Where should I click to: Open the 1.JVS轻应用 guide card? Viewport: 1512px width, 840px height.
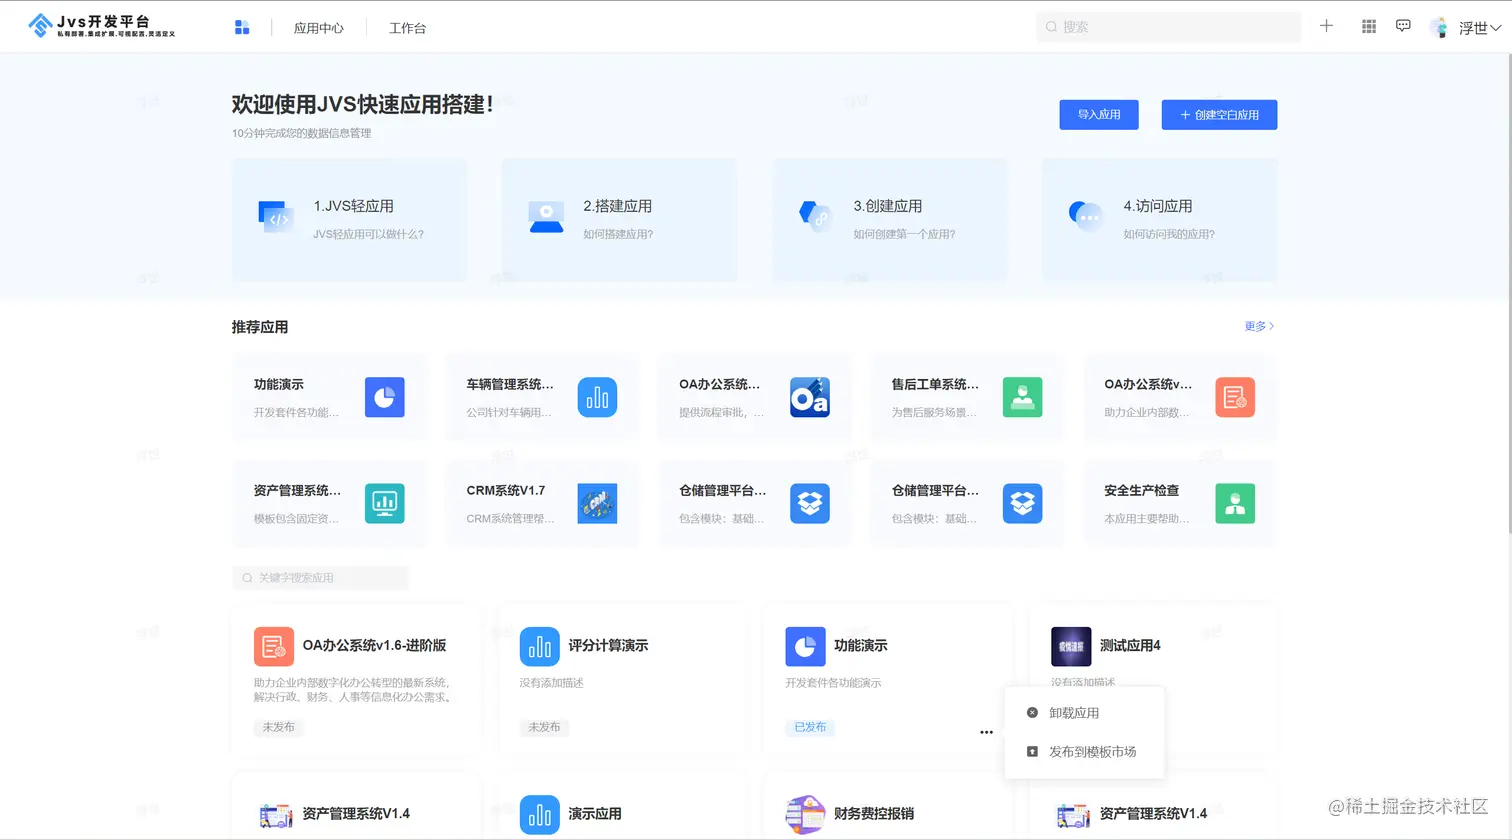[349, 219]
